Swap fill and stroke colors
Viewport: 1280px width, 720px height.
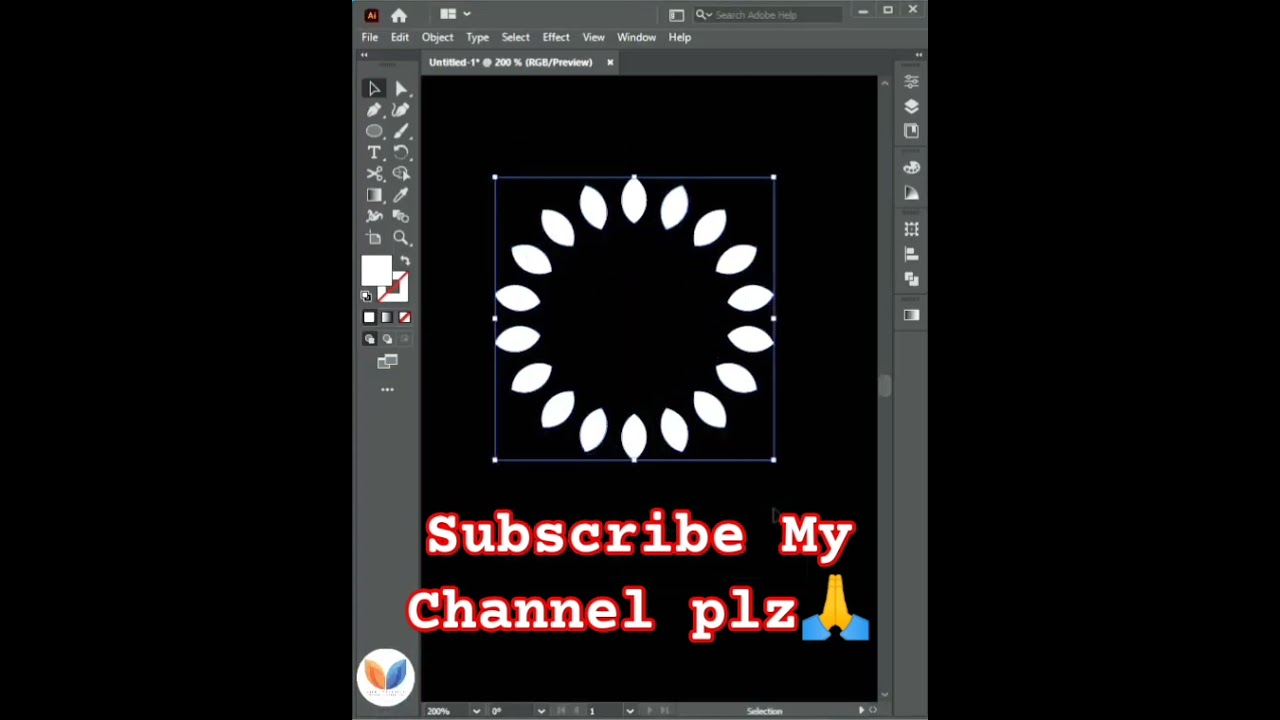point(405,261)
